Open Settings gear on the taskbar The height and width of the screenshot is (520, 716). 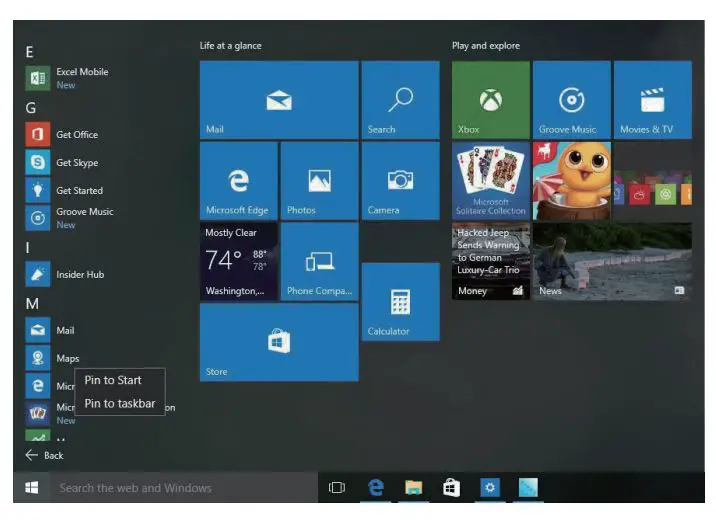490,488
